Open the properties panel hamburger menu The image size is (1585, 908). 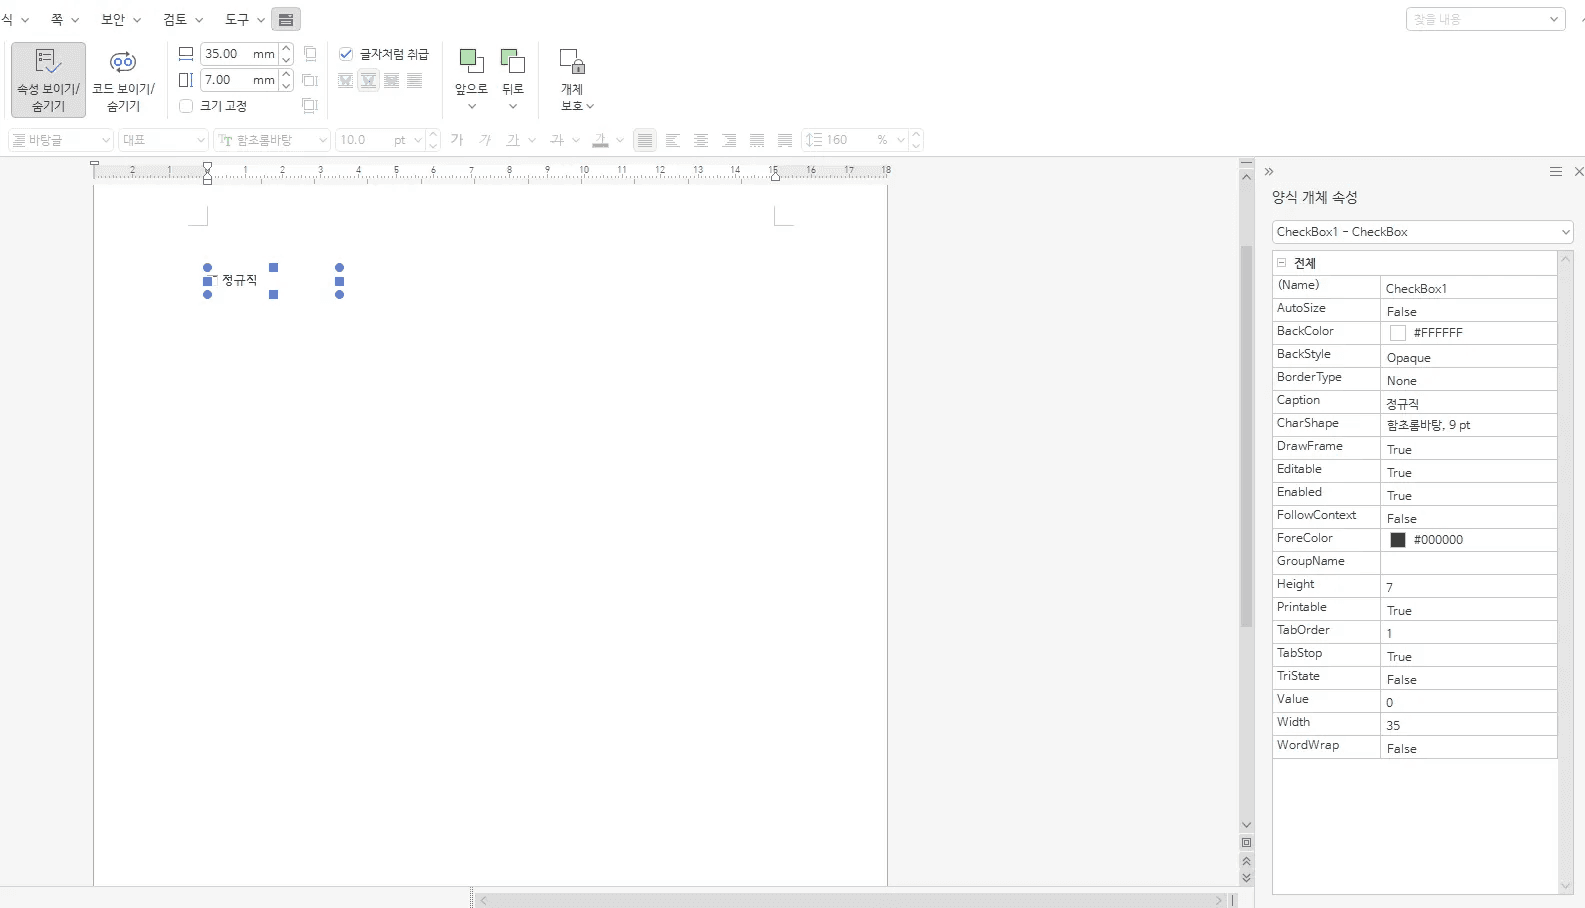(1555, 172)
